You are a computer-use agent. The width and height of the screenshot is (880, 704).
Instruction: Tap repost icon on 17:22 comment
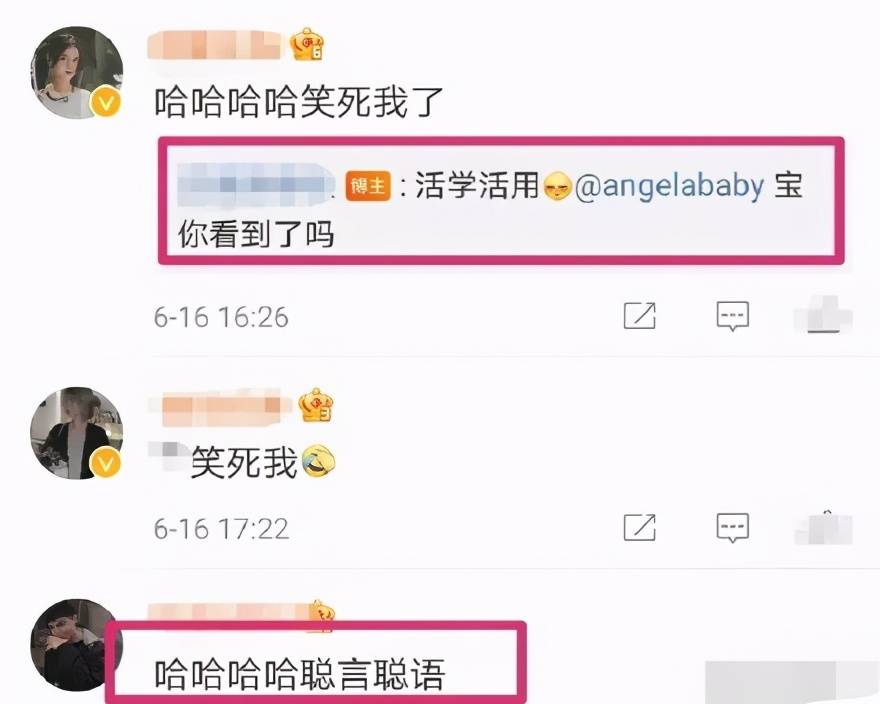(640, 527)
